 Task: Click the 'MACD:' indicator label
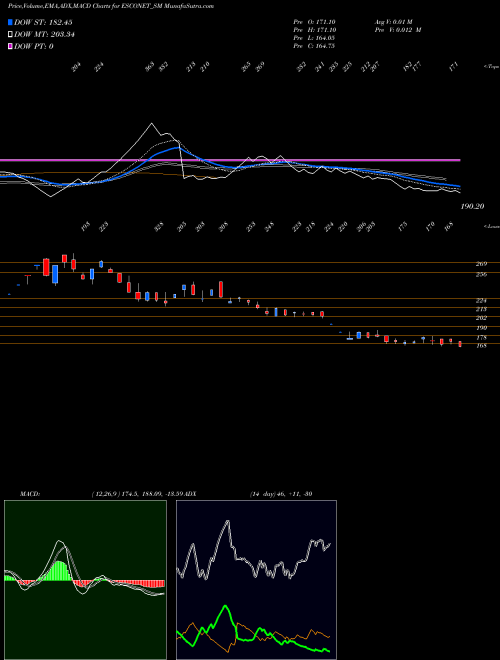tap(29, 493)
